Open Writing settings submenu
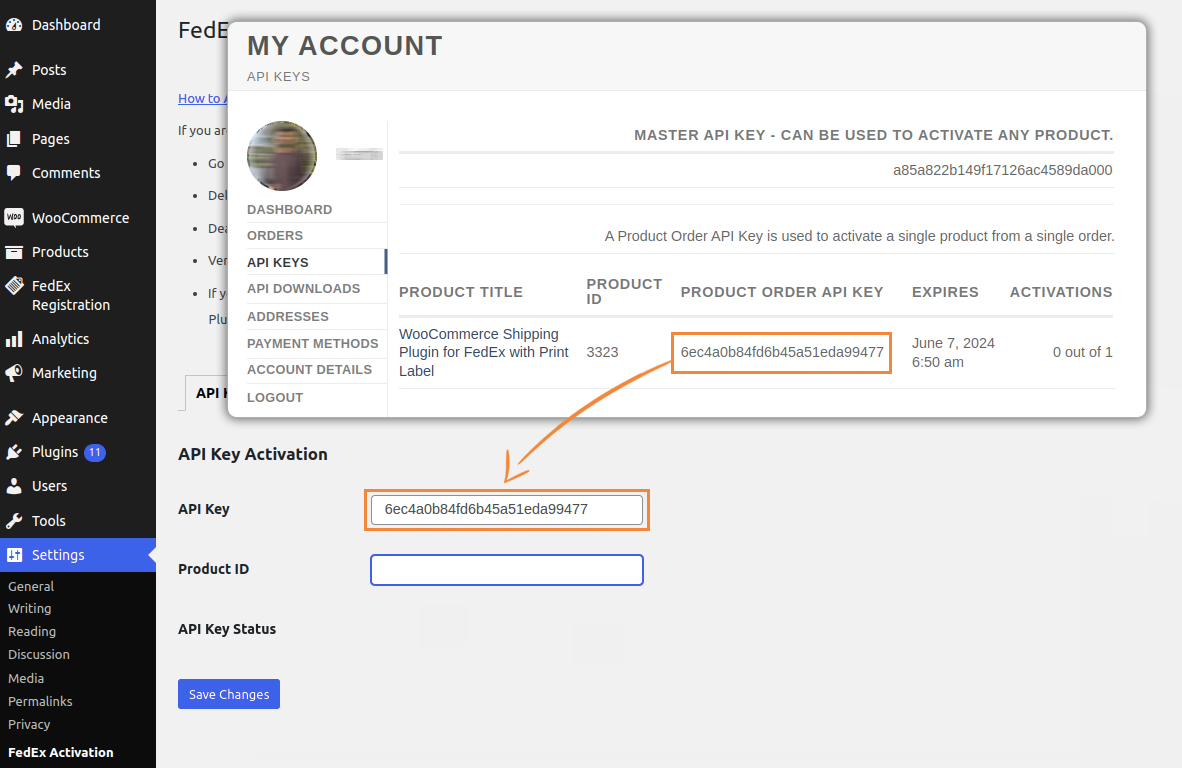Screen dimensions: 1182x768 point(29,608)
